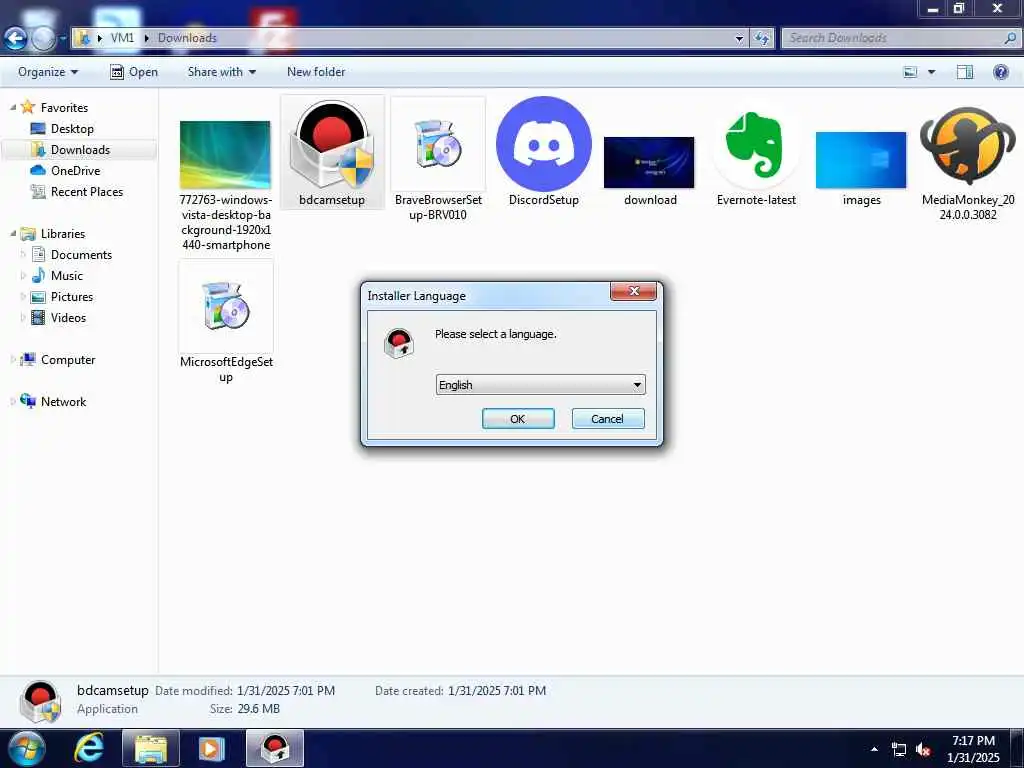1024x768 pixels.
Task: Click the File Explorer taskbar icon
Action: click(151, 748)
